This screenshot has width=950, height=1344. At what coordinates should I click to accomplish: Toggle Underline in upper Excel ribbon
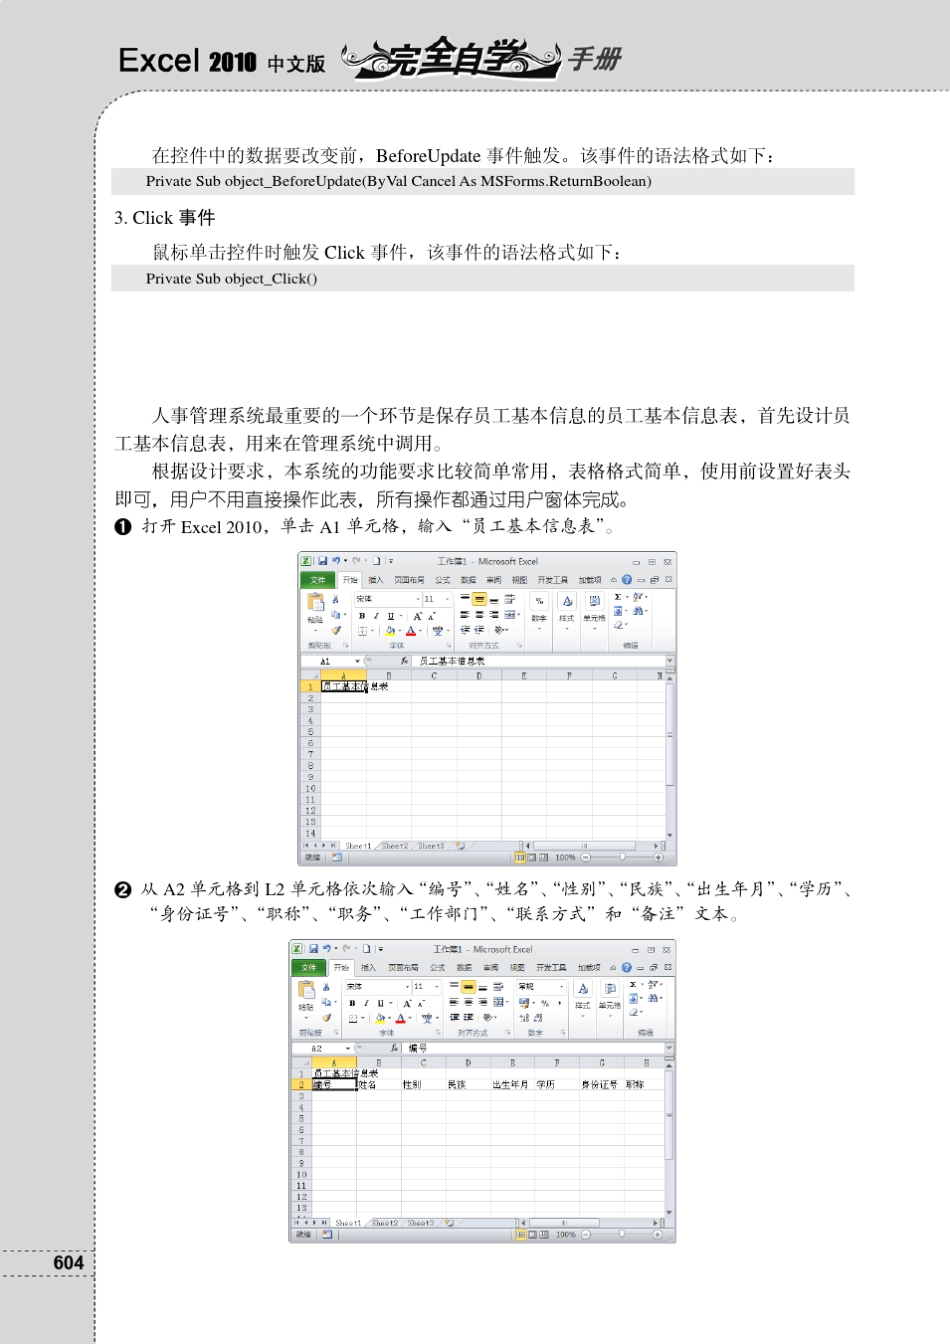(x=390, y=616)
